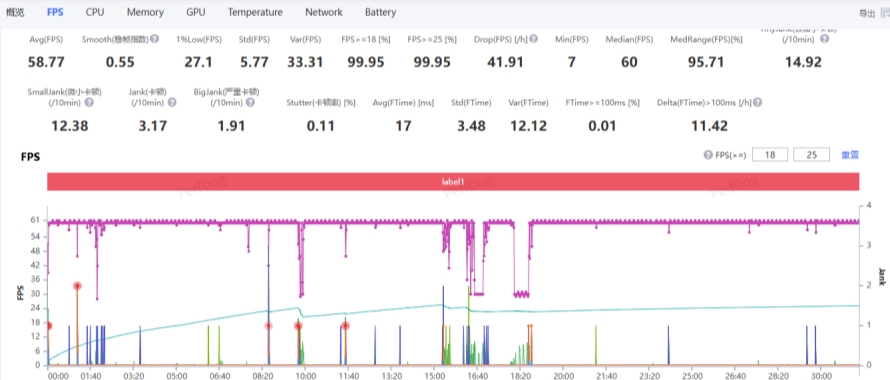Viewport: 890px width, 380px height.
Task: Switch to the GPU tab
Action: (196, 12)
